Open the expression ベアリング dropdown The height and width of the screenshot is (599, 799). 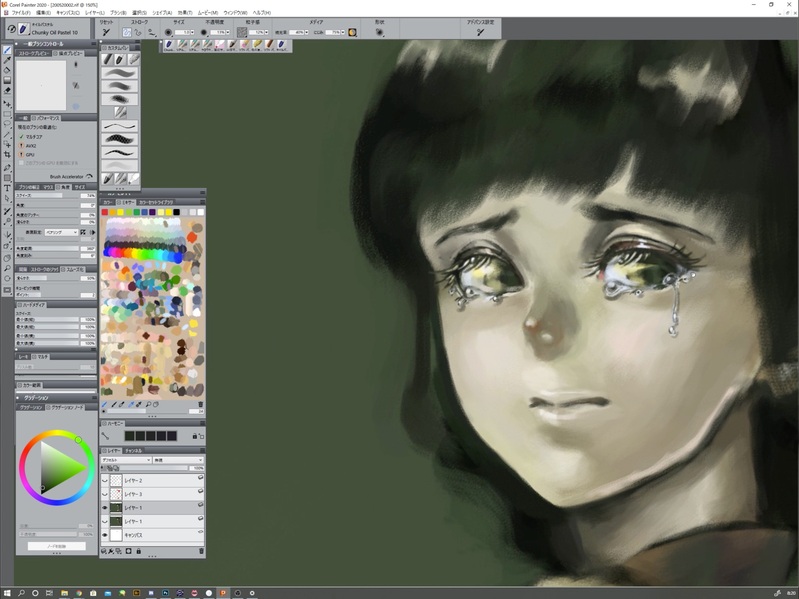(x=61, y=232)
